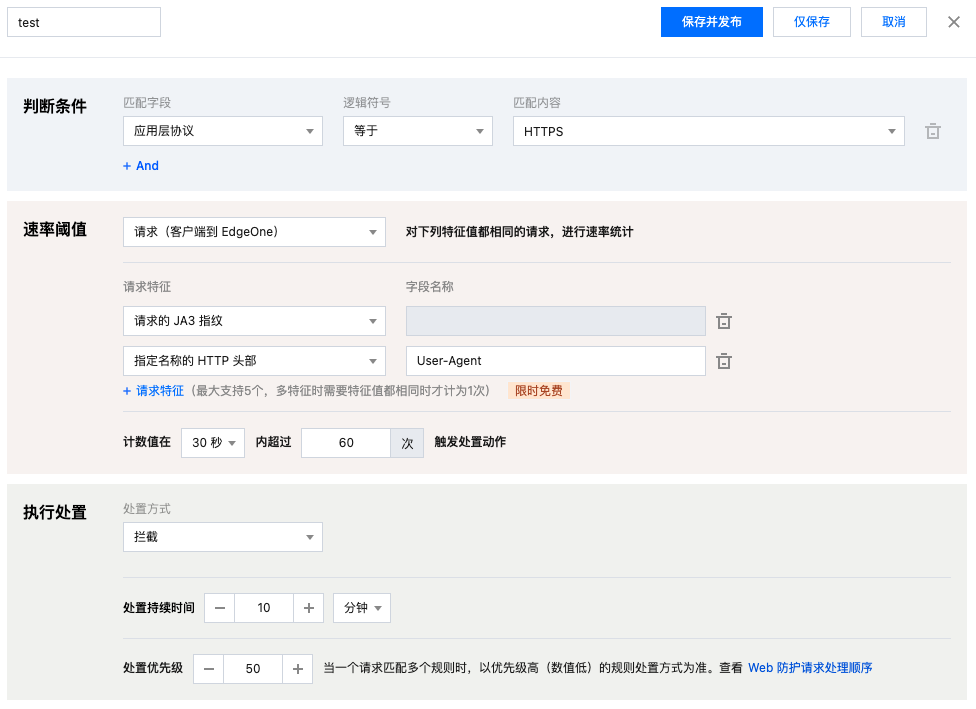Decrease the 处置持续时间 value with minus
976x709 pixels.
click(x=220, y=608)
